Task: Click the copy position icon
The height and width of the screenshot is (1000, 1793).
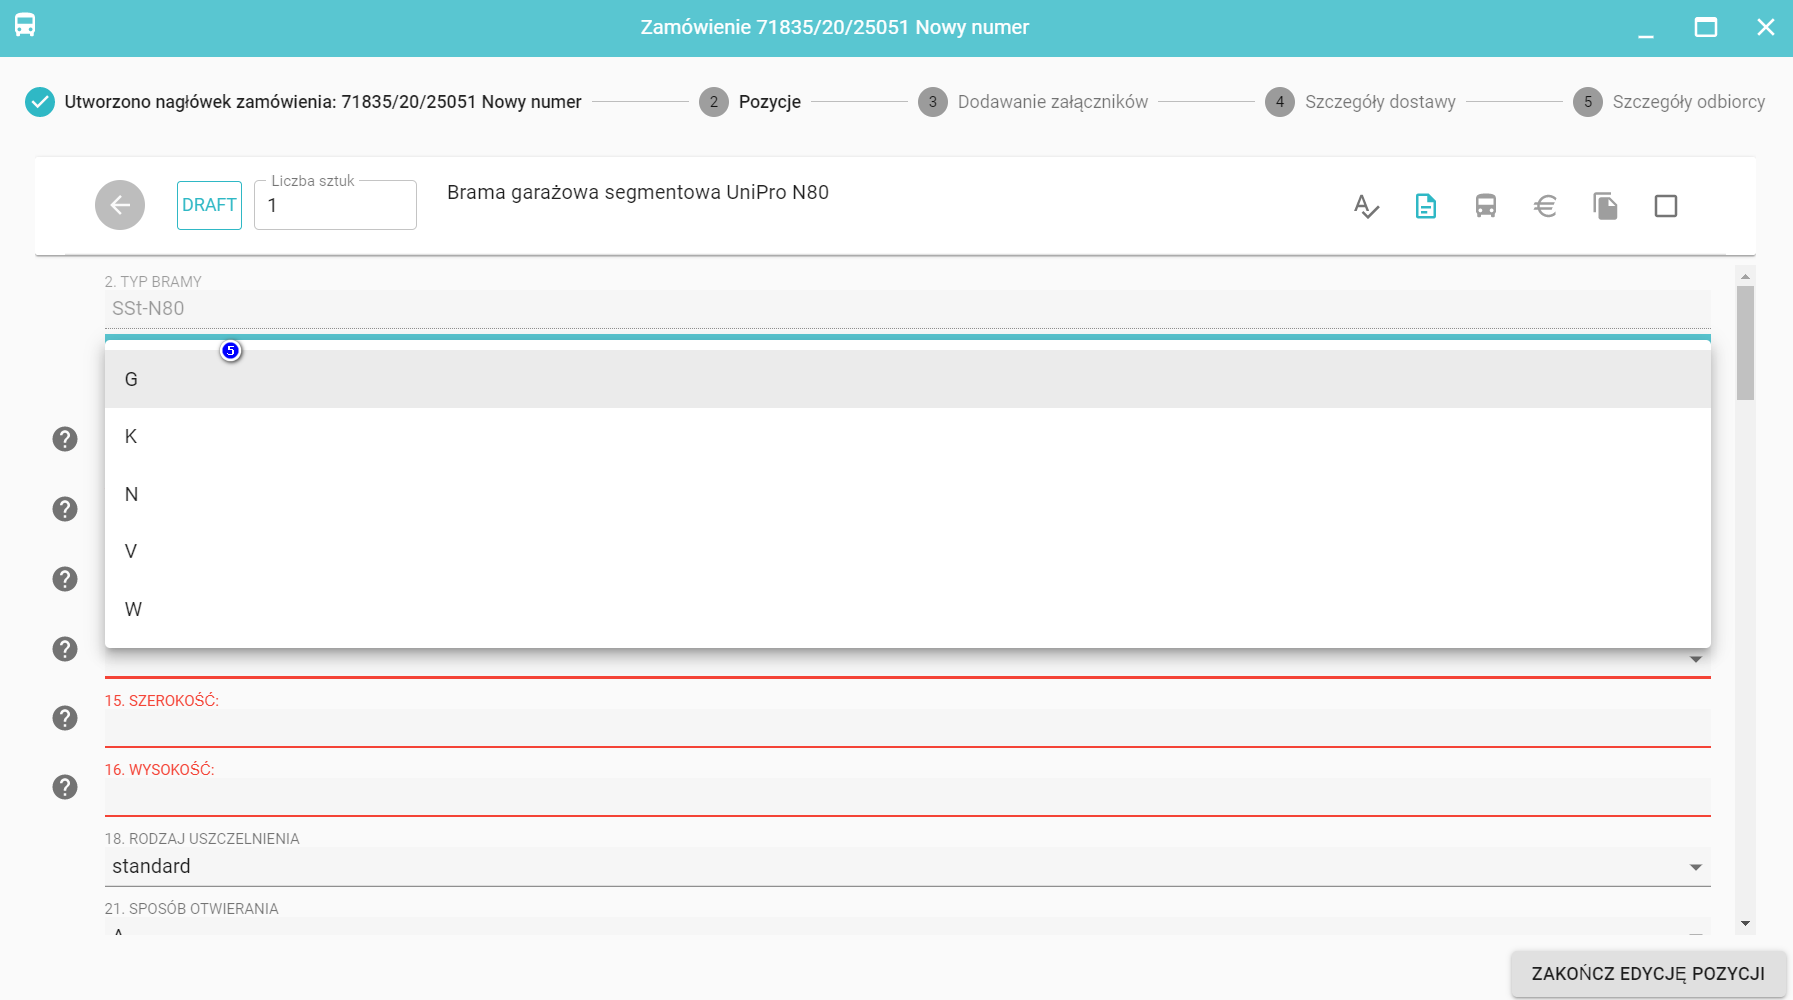Action: click(x=1605, y=206)
